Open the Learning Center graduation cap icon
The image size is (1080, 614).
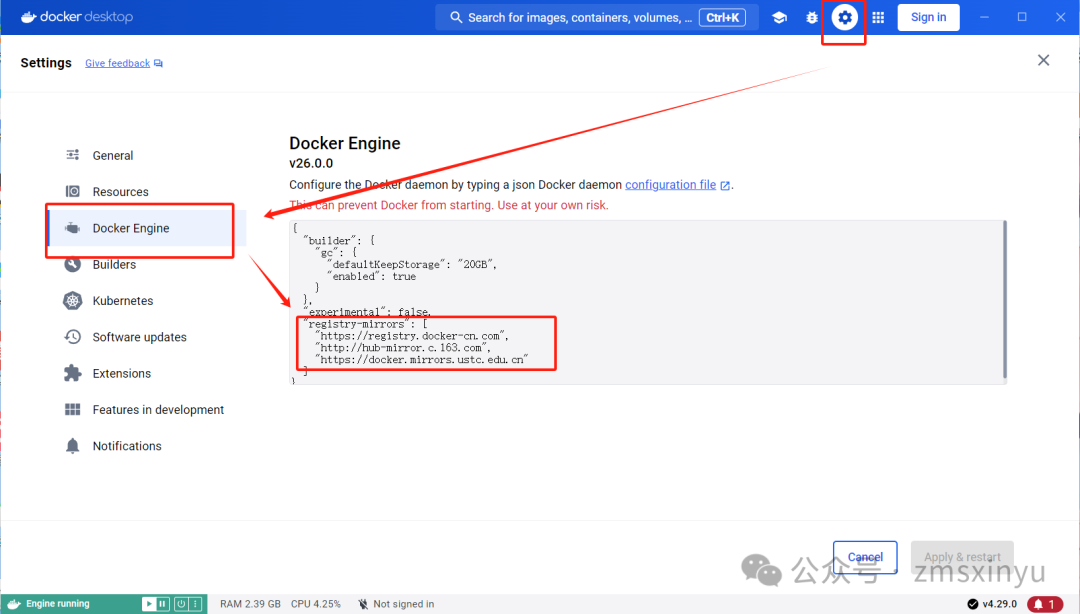point(779,17)
